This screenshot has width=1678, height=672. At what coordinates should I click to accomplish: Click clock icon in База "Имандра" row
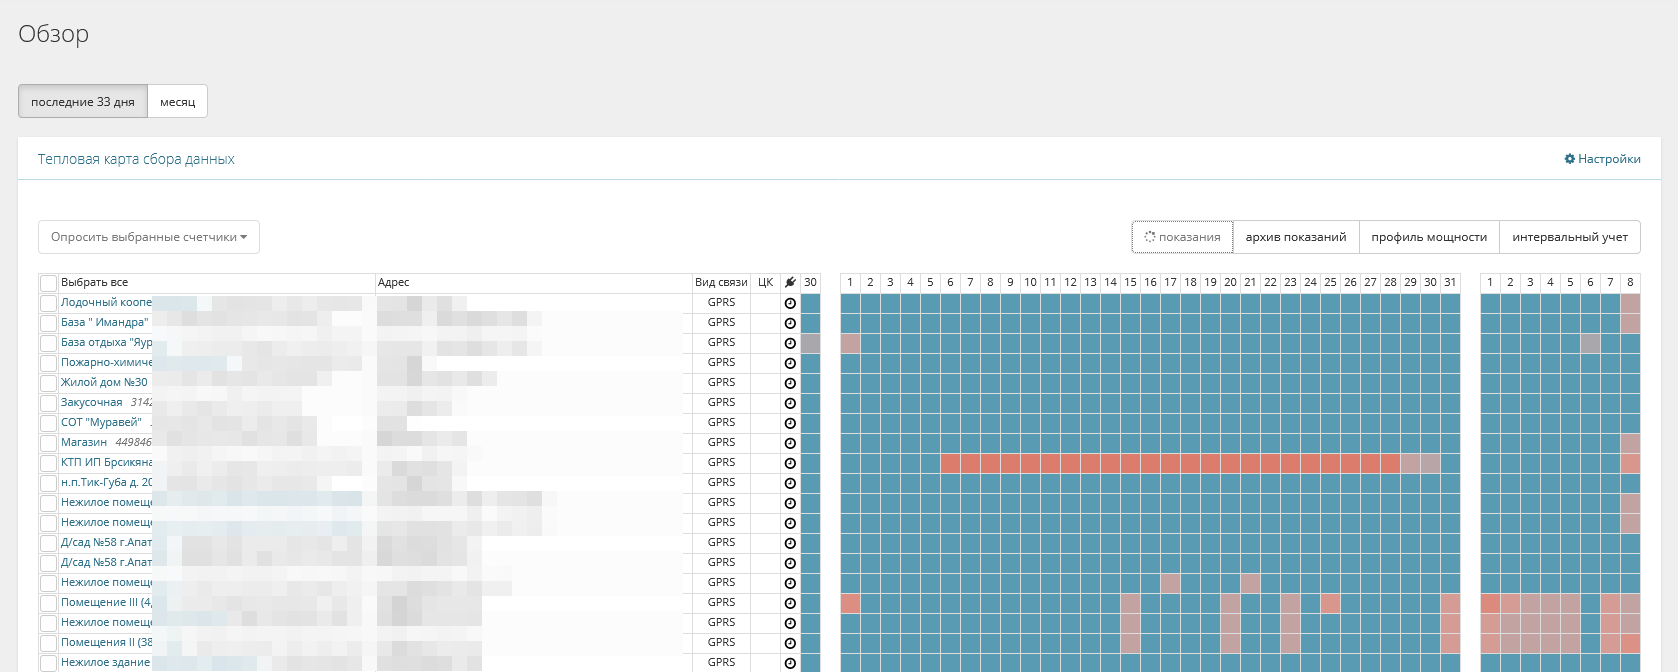790,323
